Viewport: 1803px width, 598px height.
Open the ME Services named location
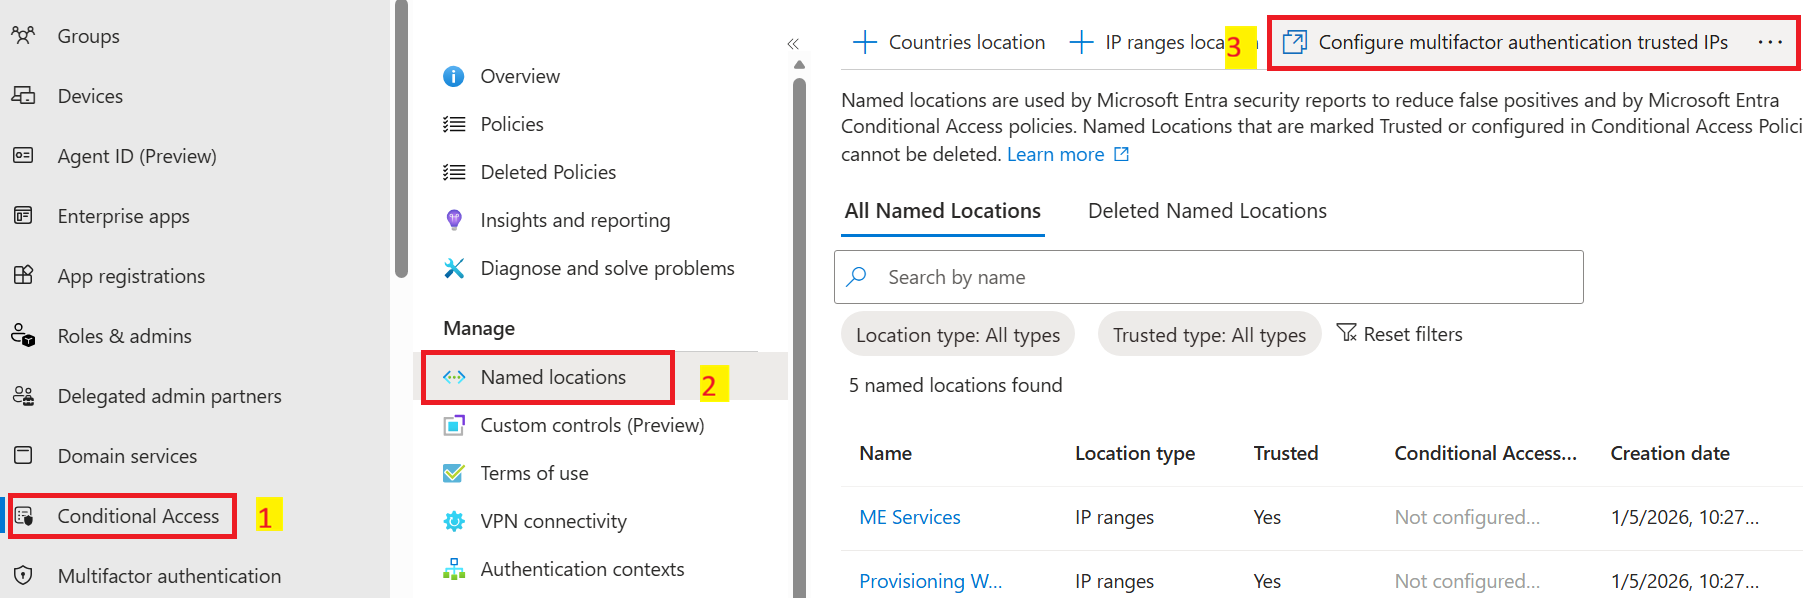pyautogui.click(x=909, y=517)
